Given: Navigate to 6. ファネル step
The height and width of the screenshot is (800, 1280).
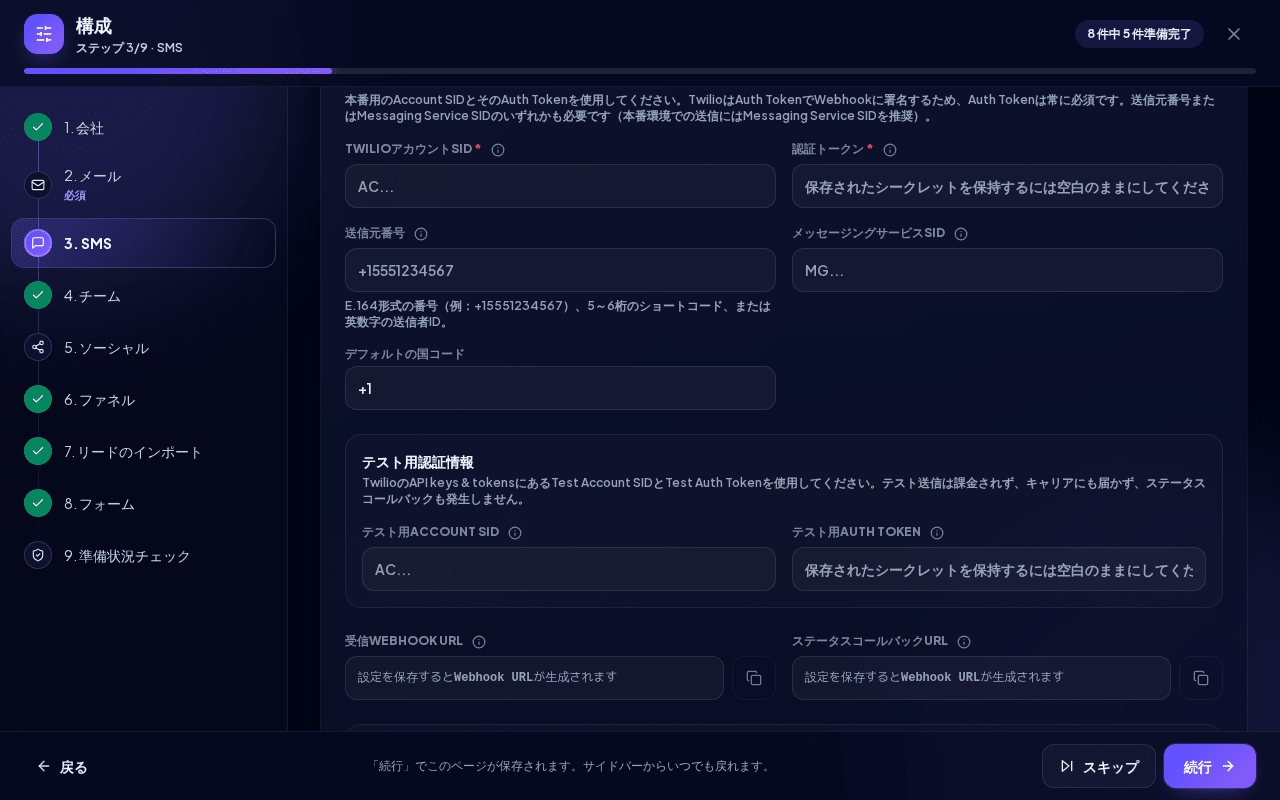Looking at the screenshot, I should [143, 400].
